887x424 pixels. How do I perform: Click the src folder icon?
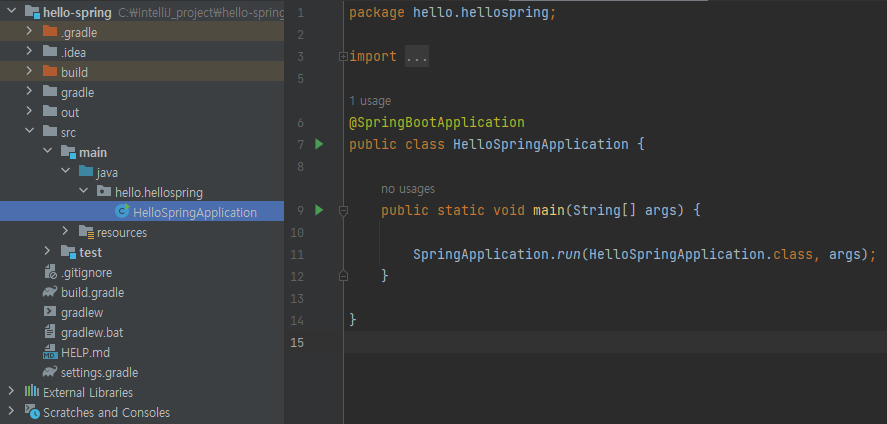pyautogui.click(x=50, y=132)
